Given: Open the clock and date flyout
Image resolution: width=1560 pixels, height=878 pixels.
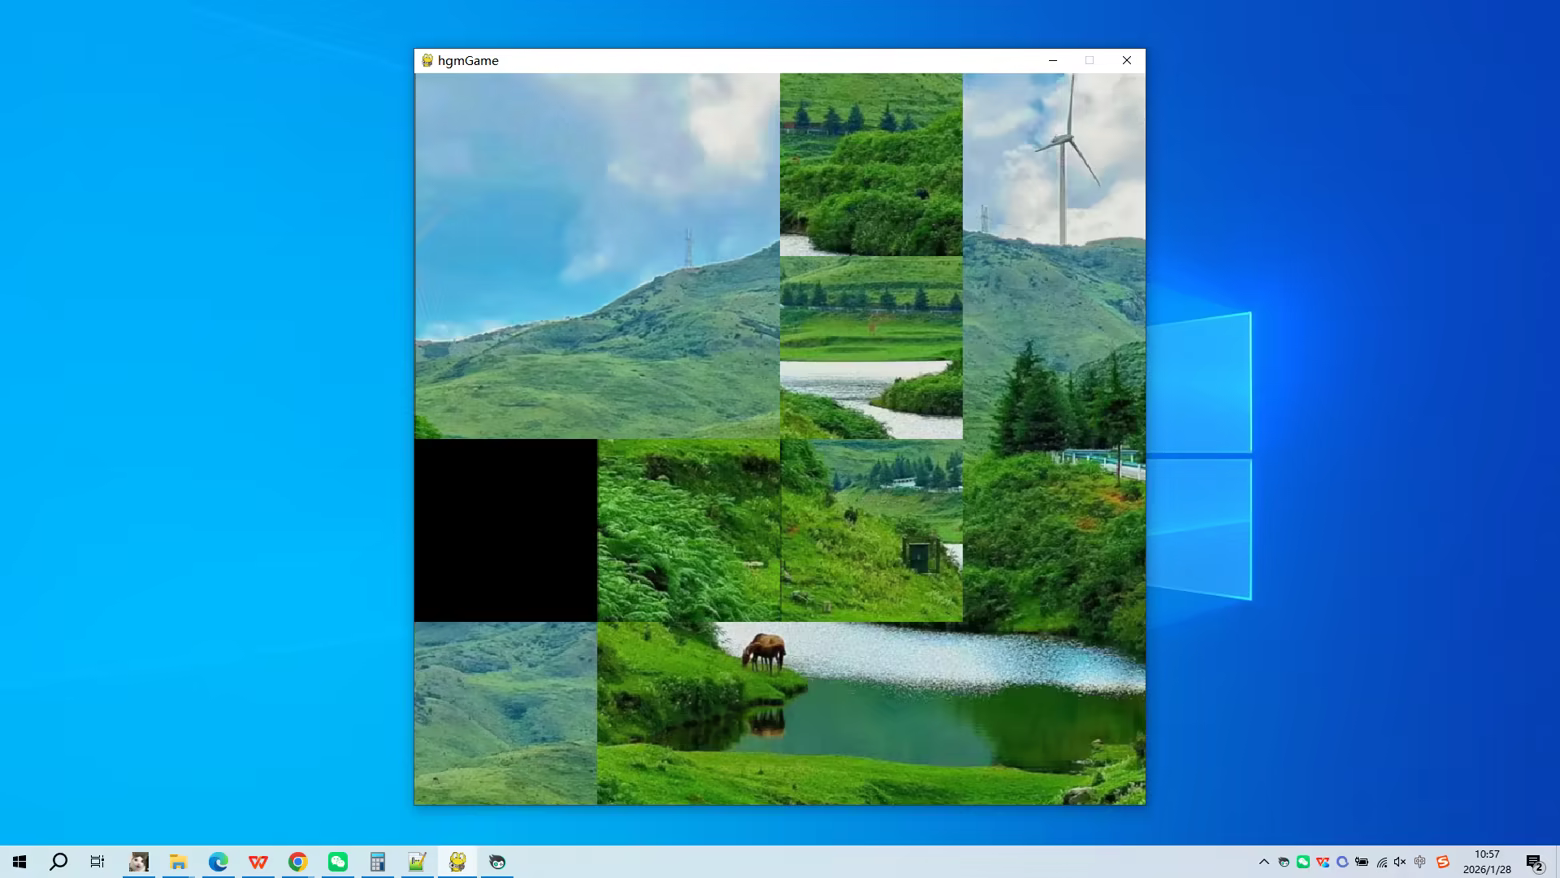Looking at the screenshot, I should pos(1487,861).
